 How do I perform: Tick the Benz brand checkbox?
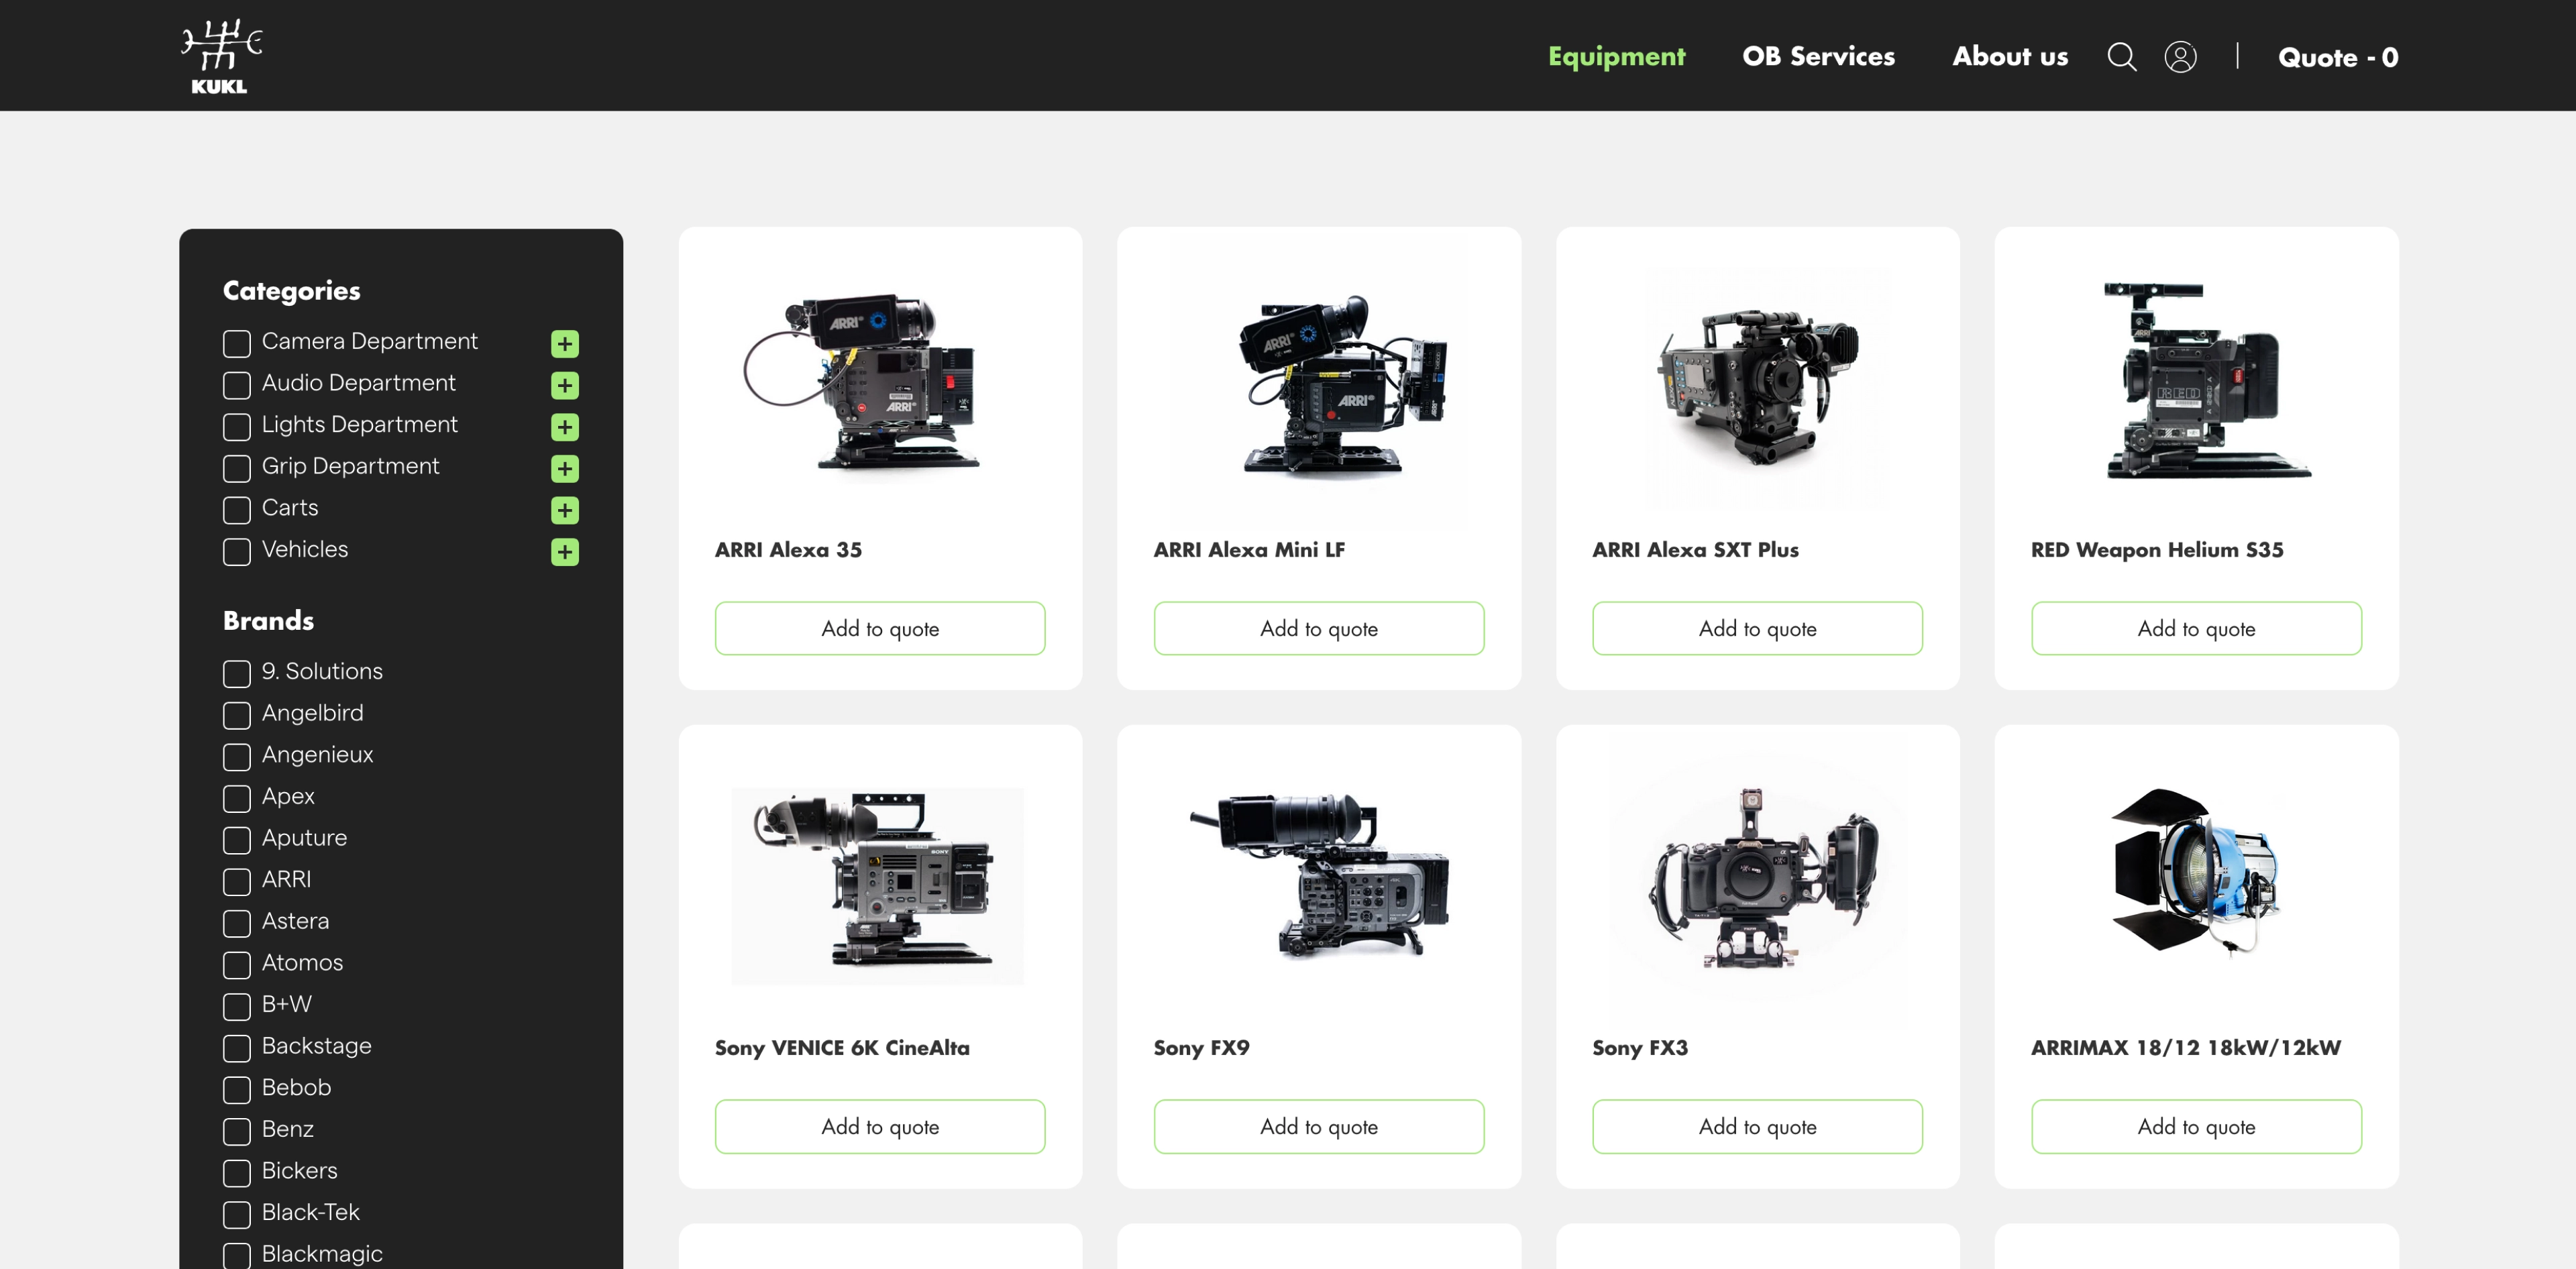(x=237, y=1132)
